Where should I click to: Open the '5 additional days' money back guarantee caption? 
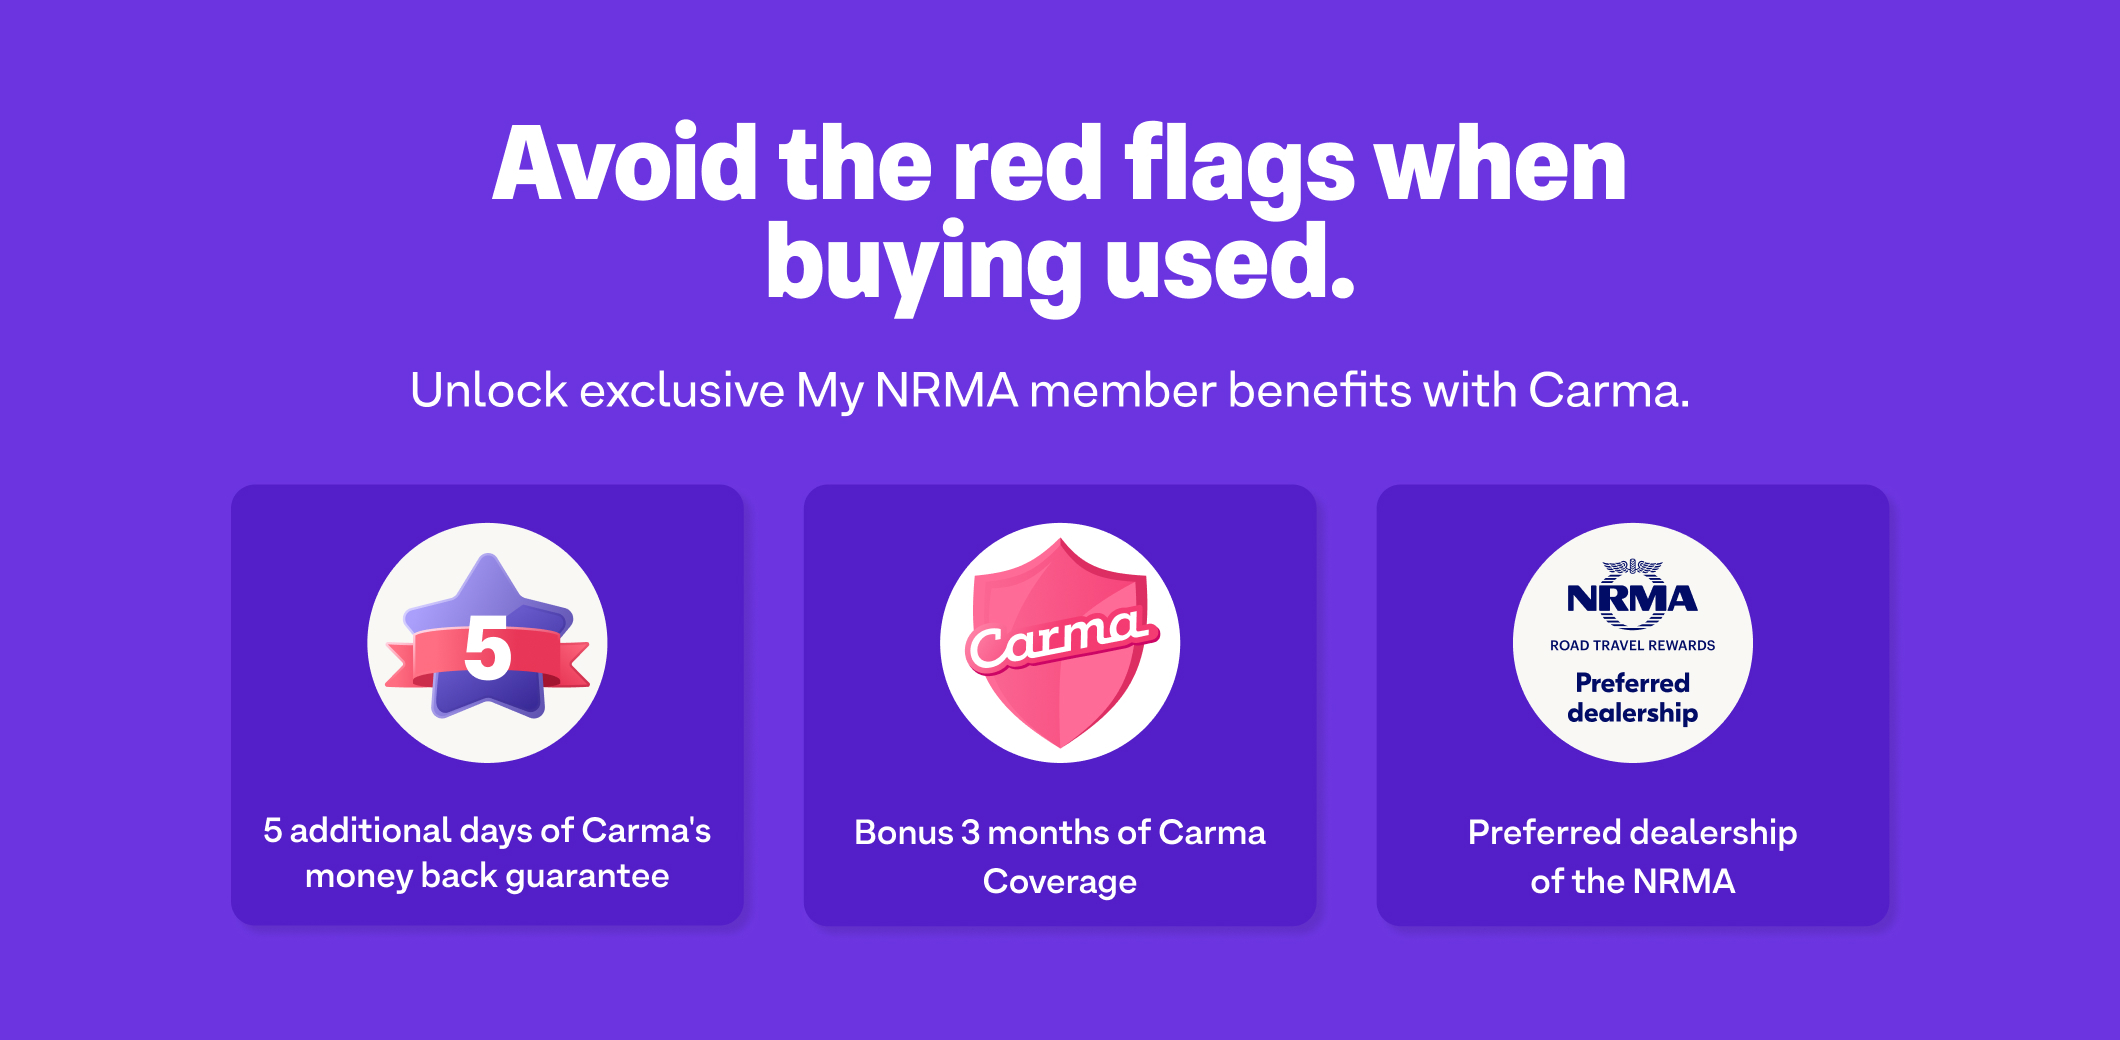(x=487, y=853)
